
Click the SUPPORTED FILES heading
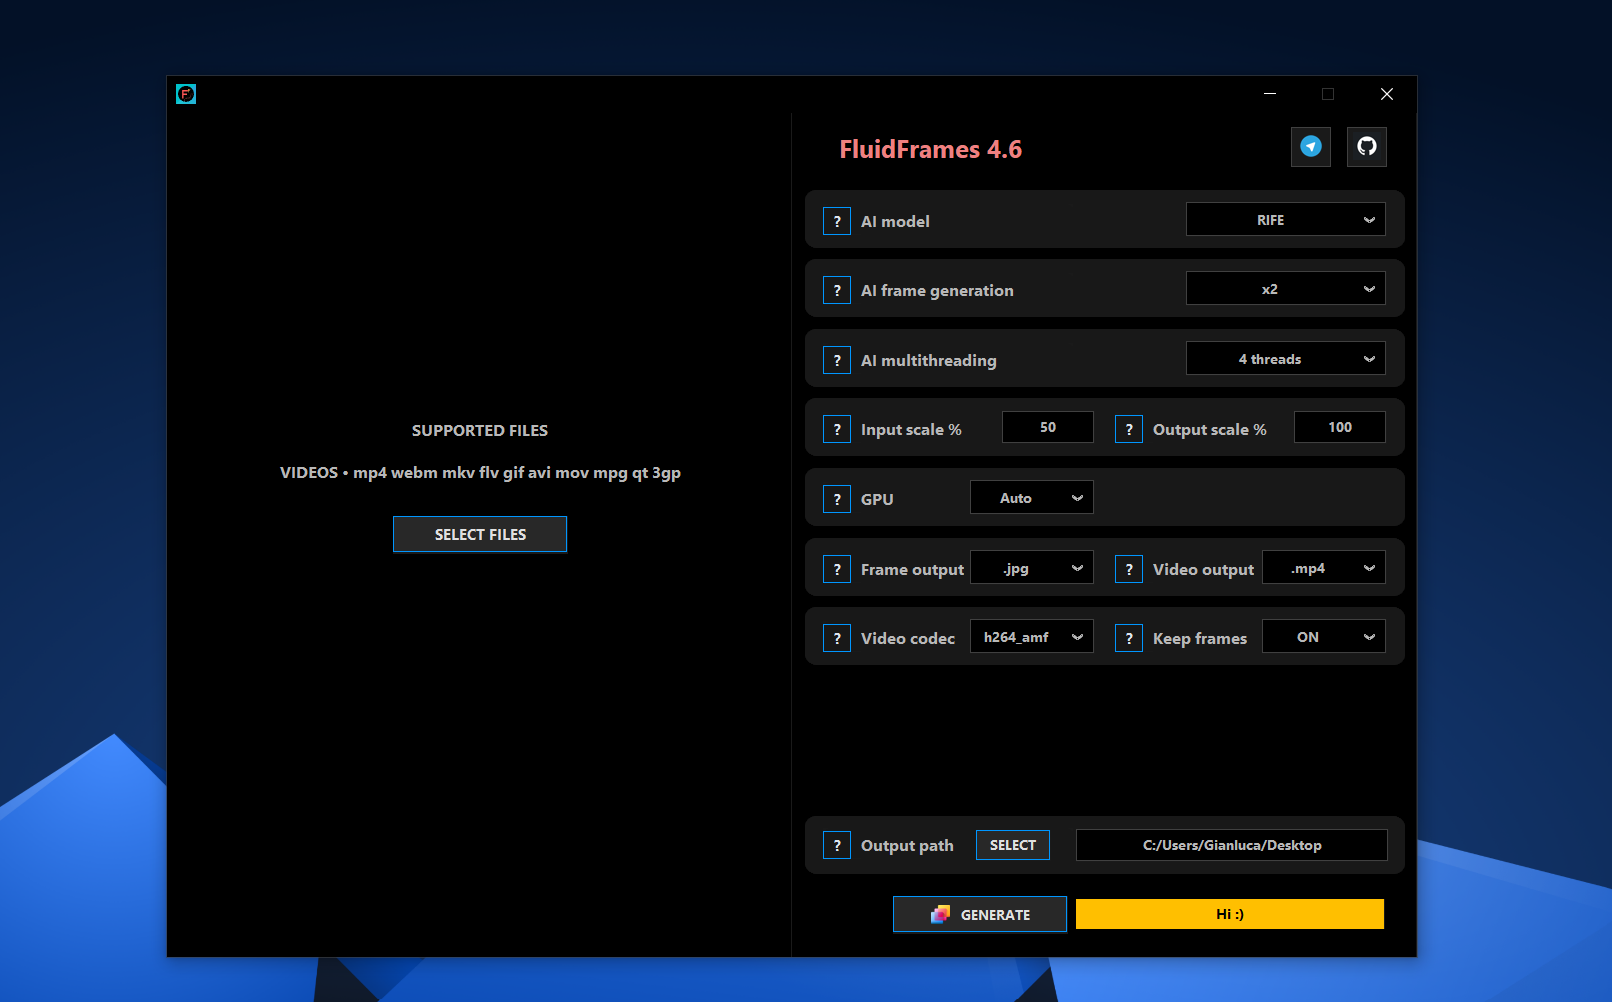pyautogui.click(x=480, y=431)
